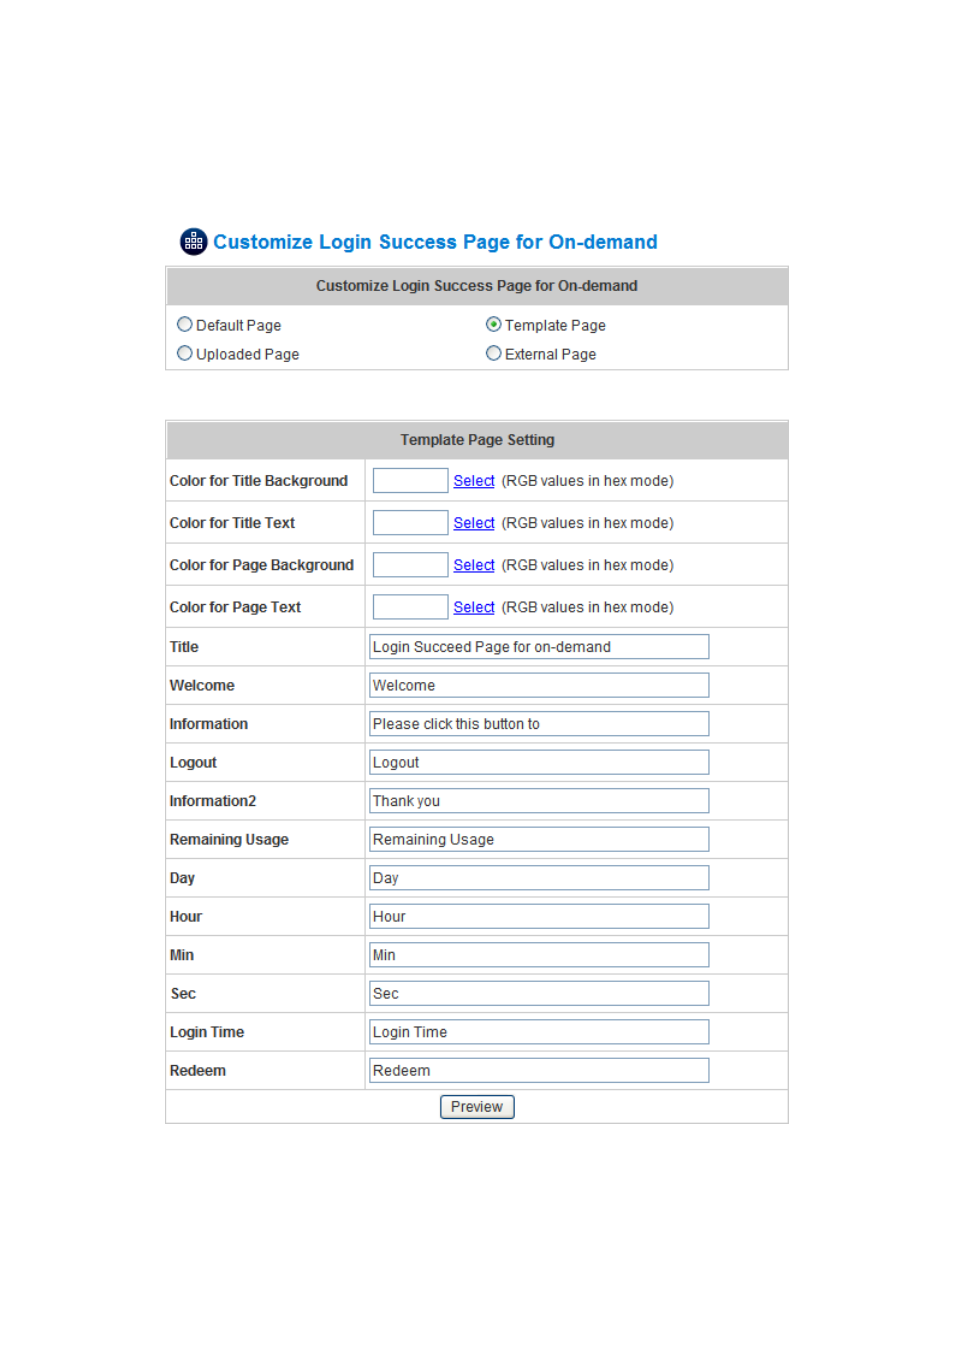The image size is (954, 1350).
Task: Choose the Uploaded Page radio option
Action: [185, 354]
